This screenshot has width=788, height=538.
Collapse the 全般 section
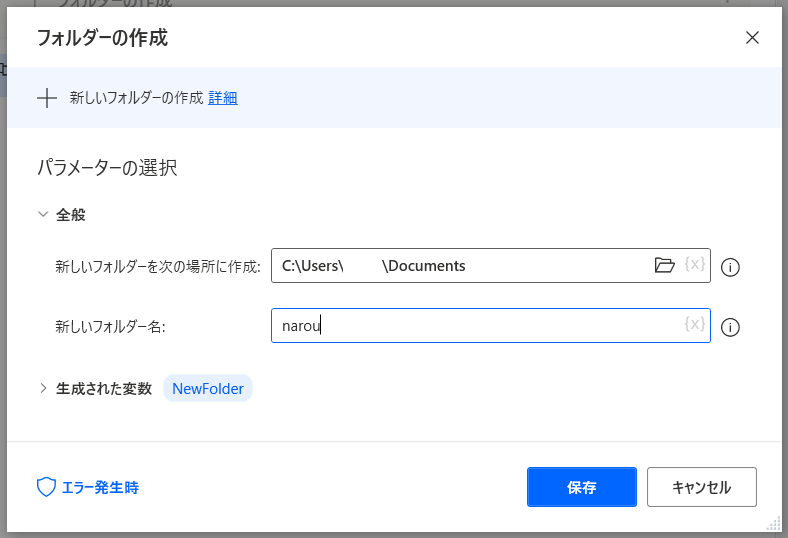[43, 214]
